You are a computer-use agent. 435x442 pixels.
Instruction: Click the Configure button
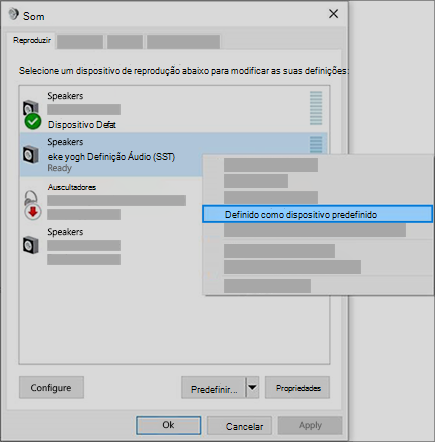tap(51, 387)
